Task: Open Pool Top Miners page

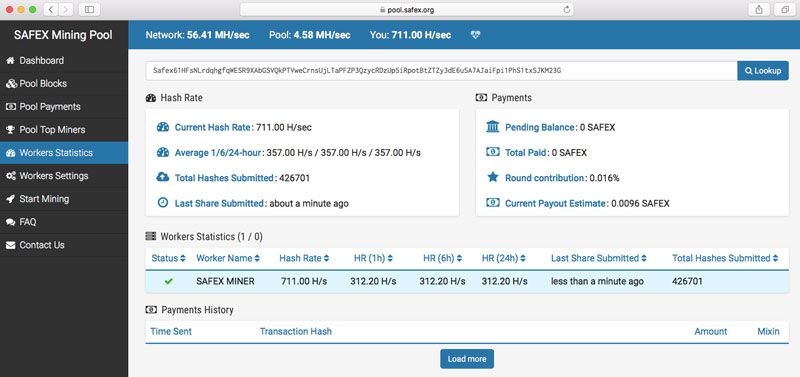Action: (64, 130)
